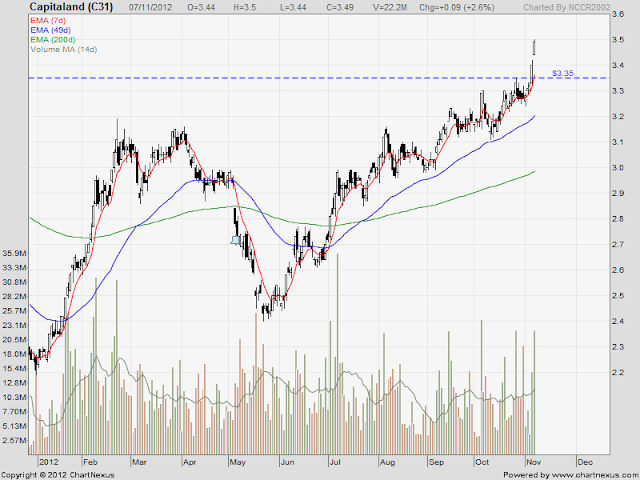Click the 3.1 price axis label

618,142
